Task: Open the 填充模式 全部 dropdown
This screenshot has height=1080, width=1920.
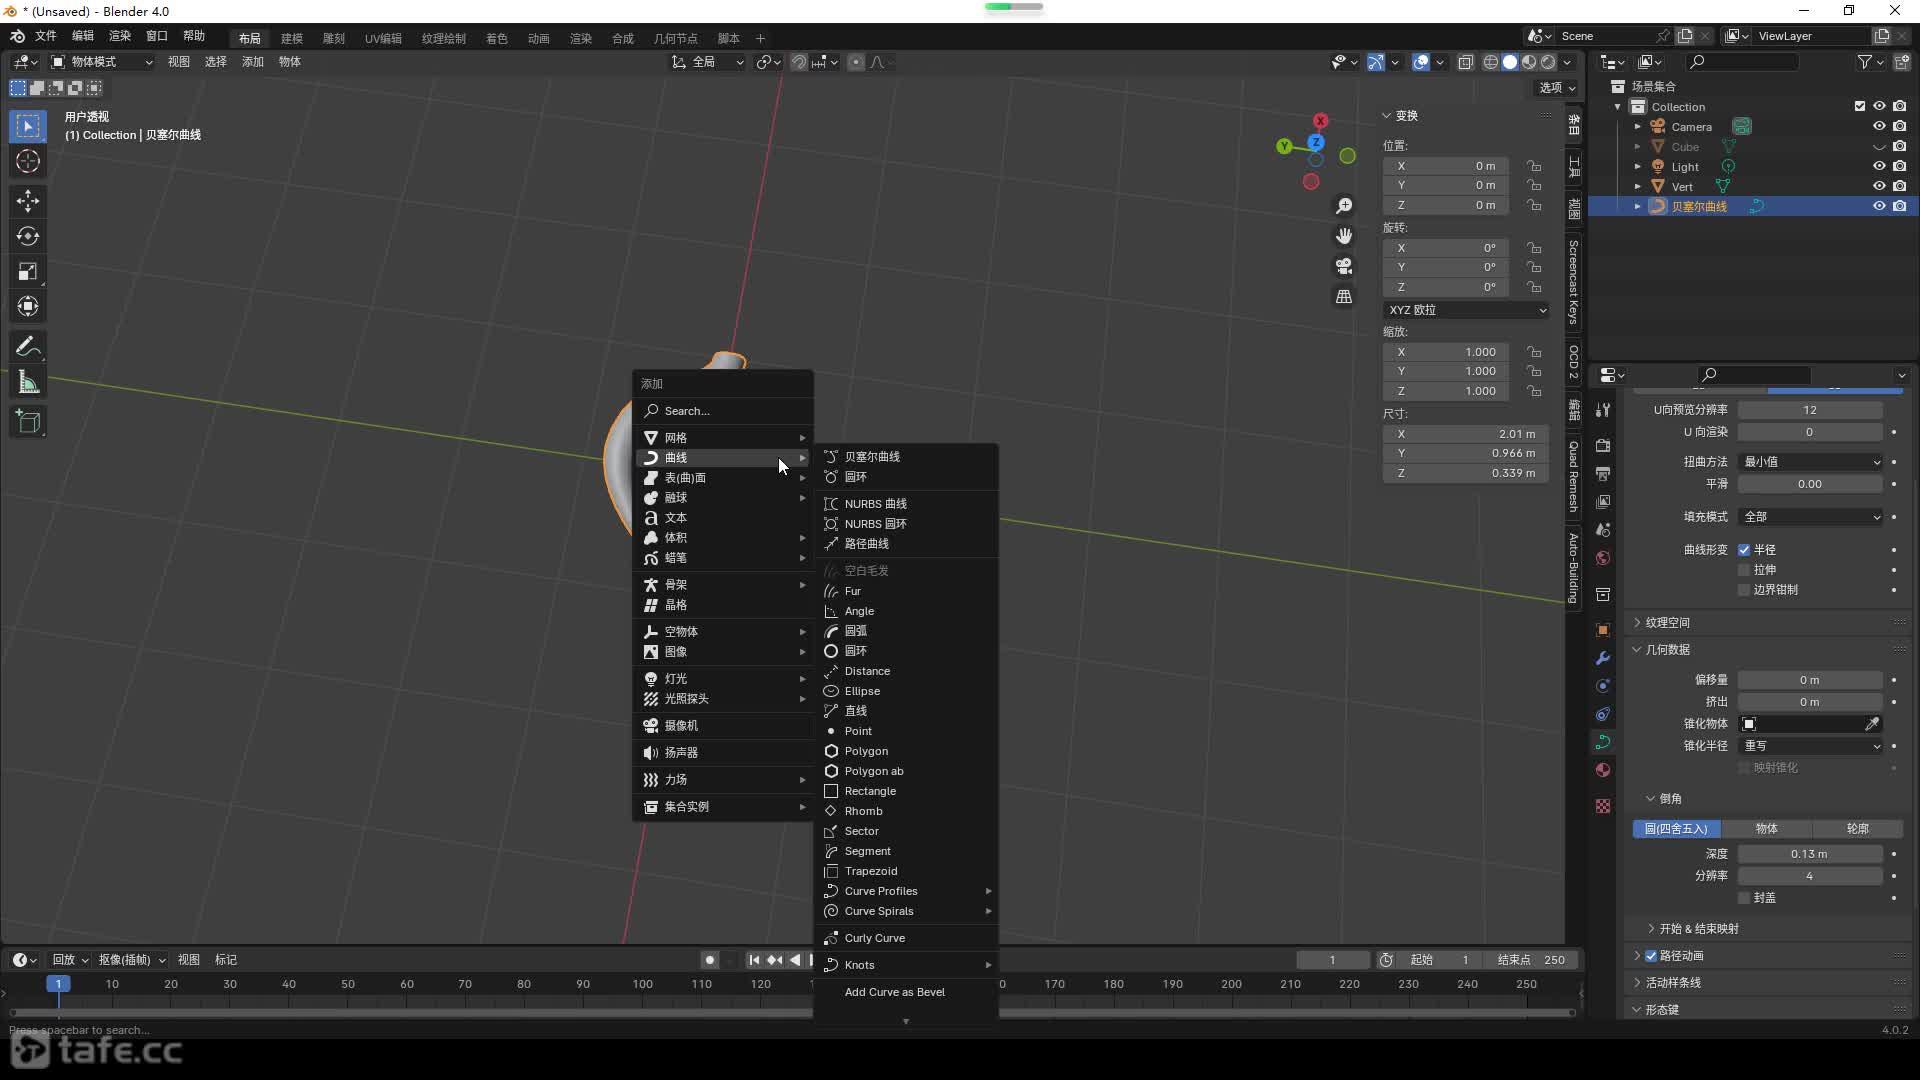Action: click(x=1811, y=517)
